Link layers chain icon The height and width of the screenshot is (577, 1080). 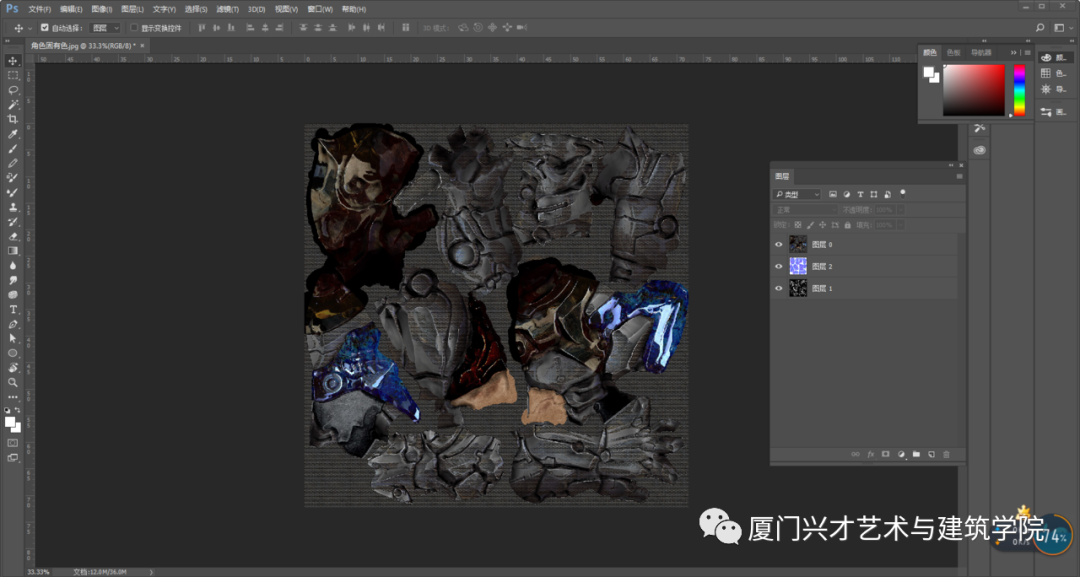tap(855, 454)
